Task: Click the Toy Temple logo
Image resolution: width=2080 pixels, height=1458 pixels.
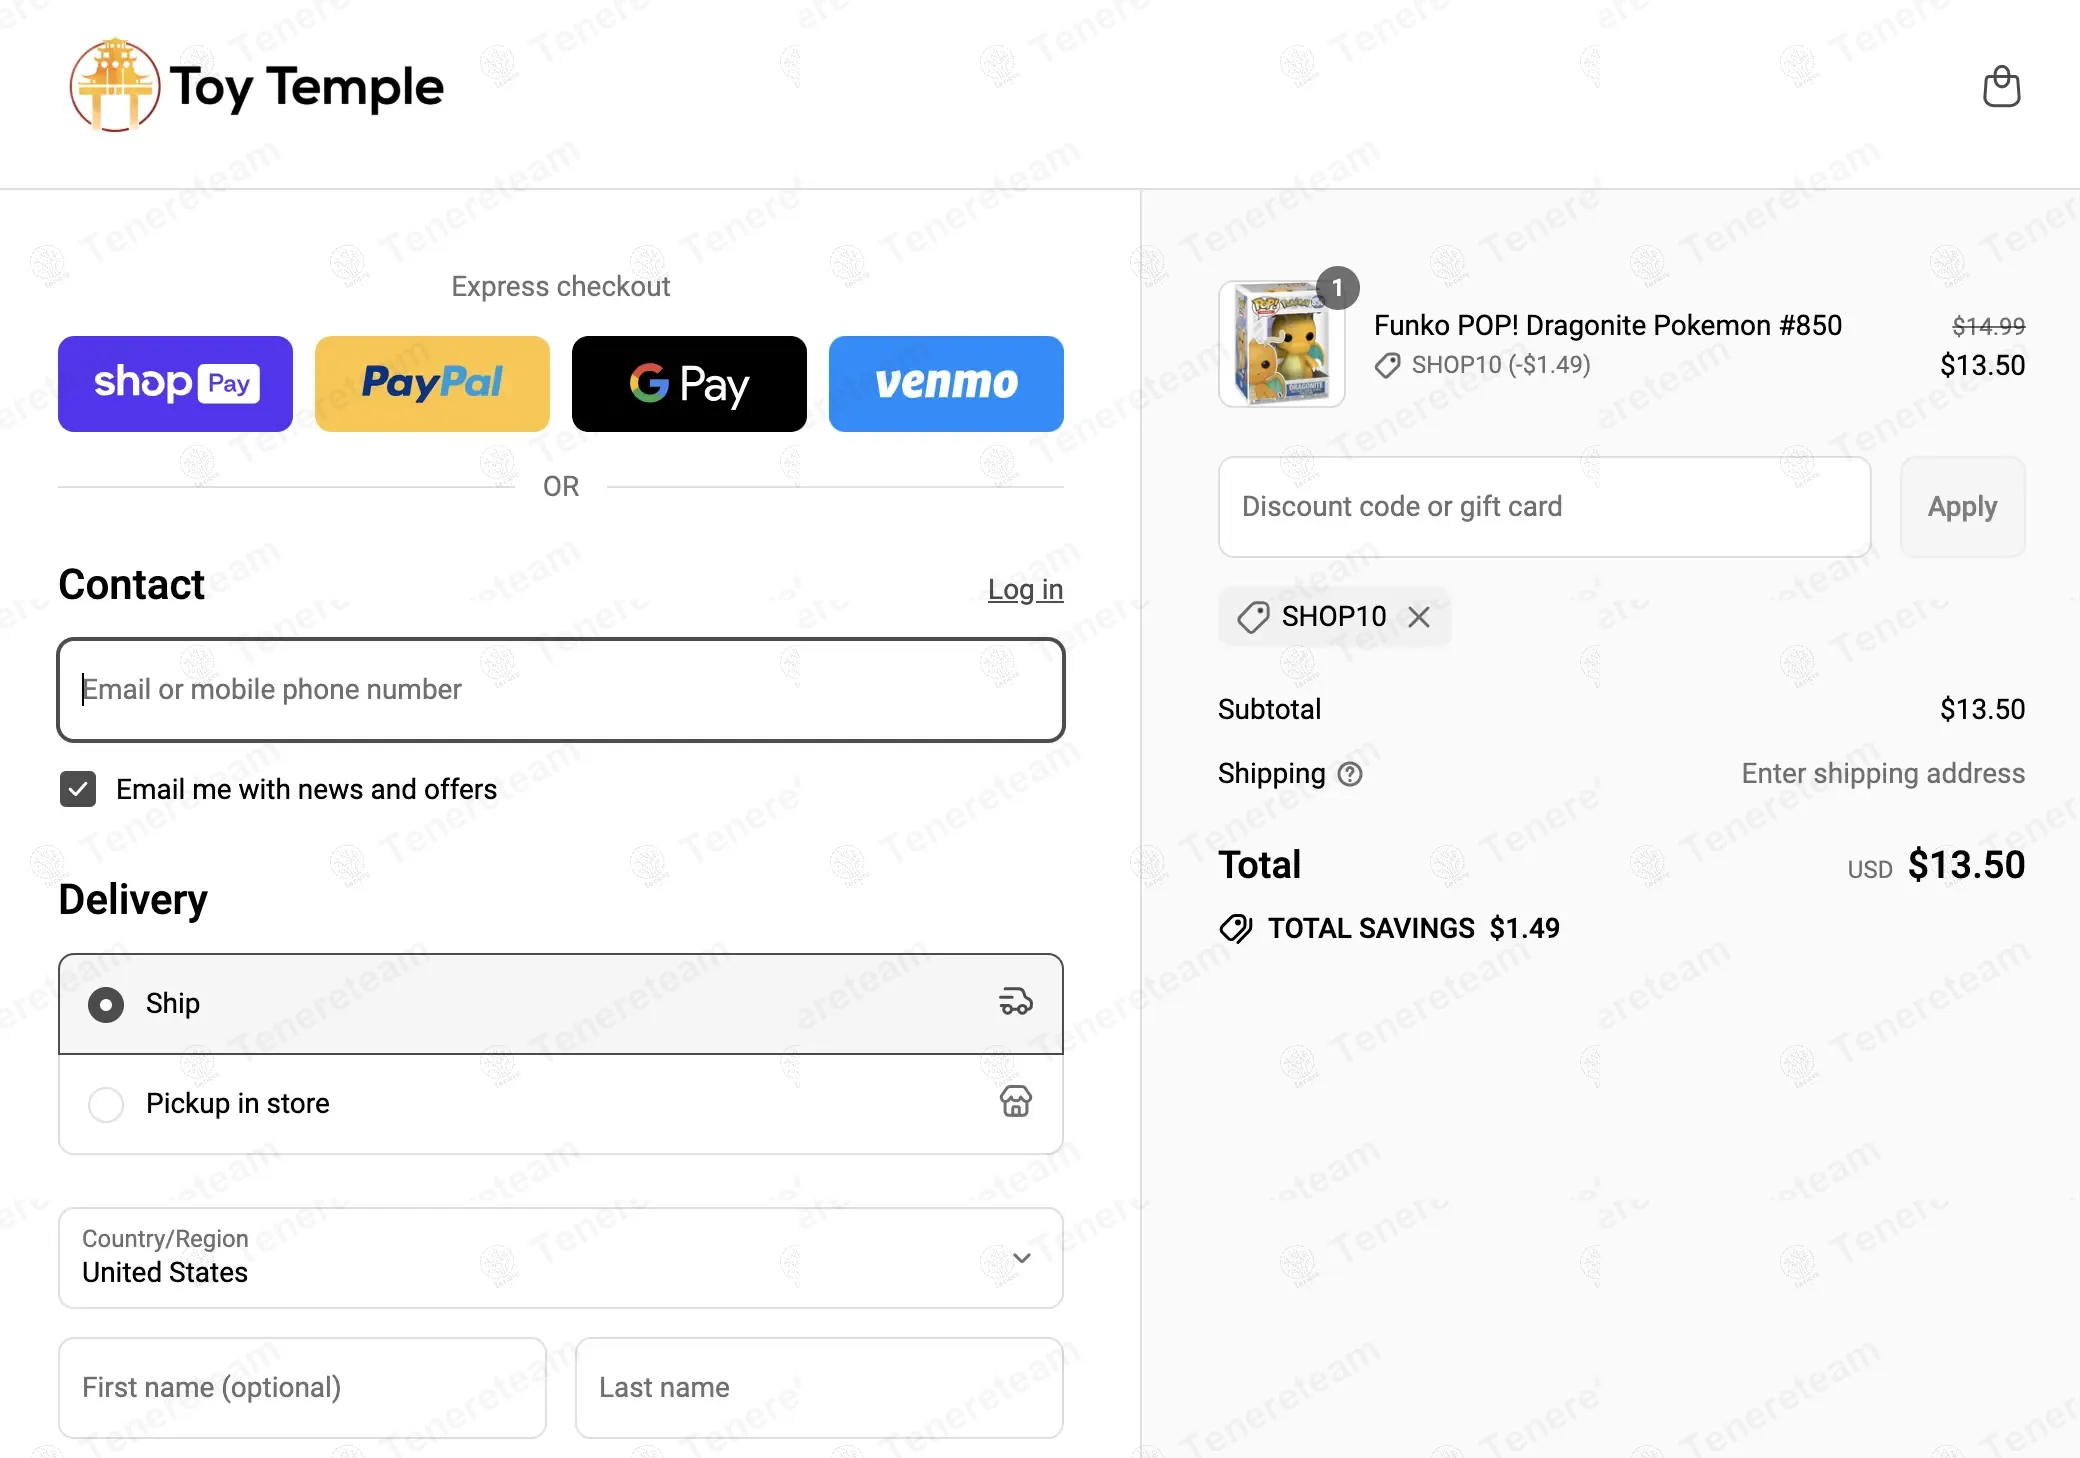Action: 257,86
